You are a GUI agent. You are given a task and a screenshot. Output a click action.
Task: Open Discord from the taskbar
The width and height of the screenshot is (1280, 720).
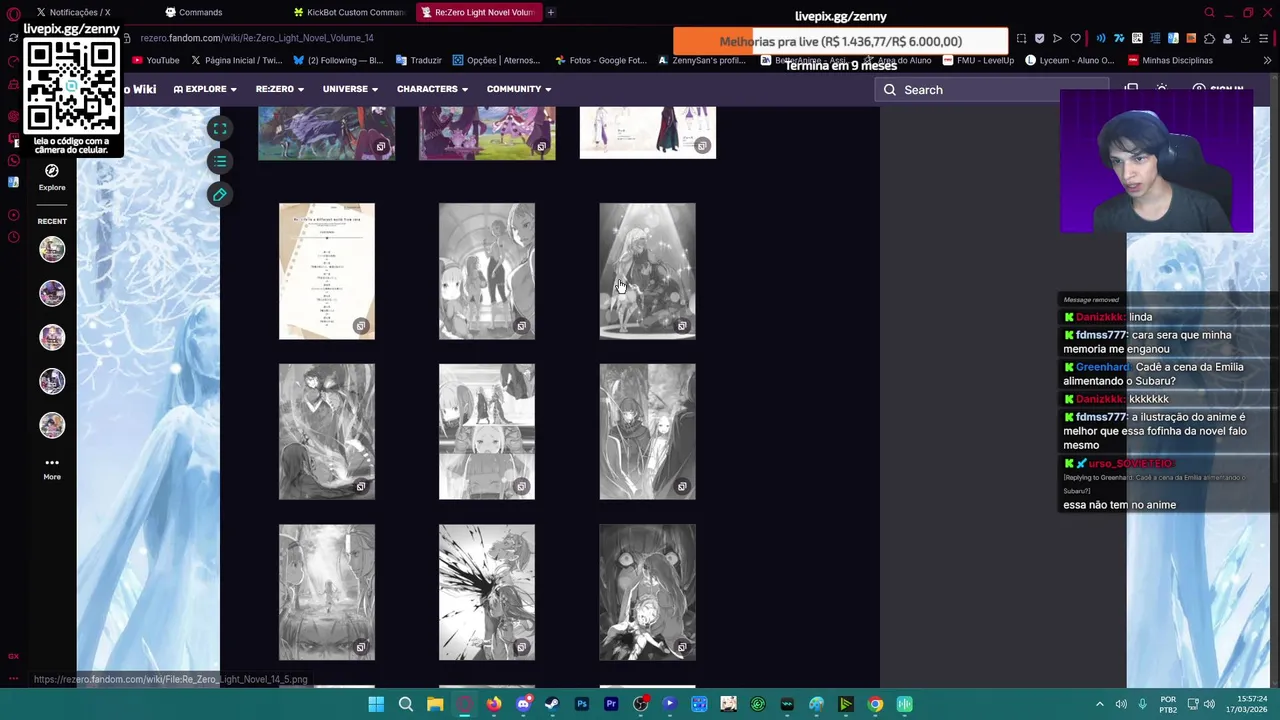click(x=523, y=704)
